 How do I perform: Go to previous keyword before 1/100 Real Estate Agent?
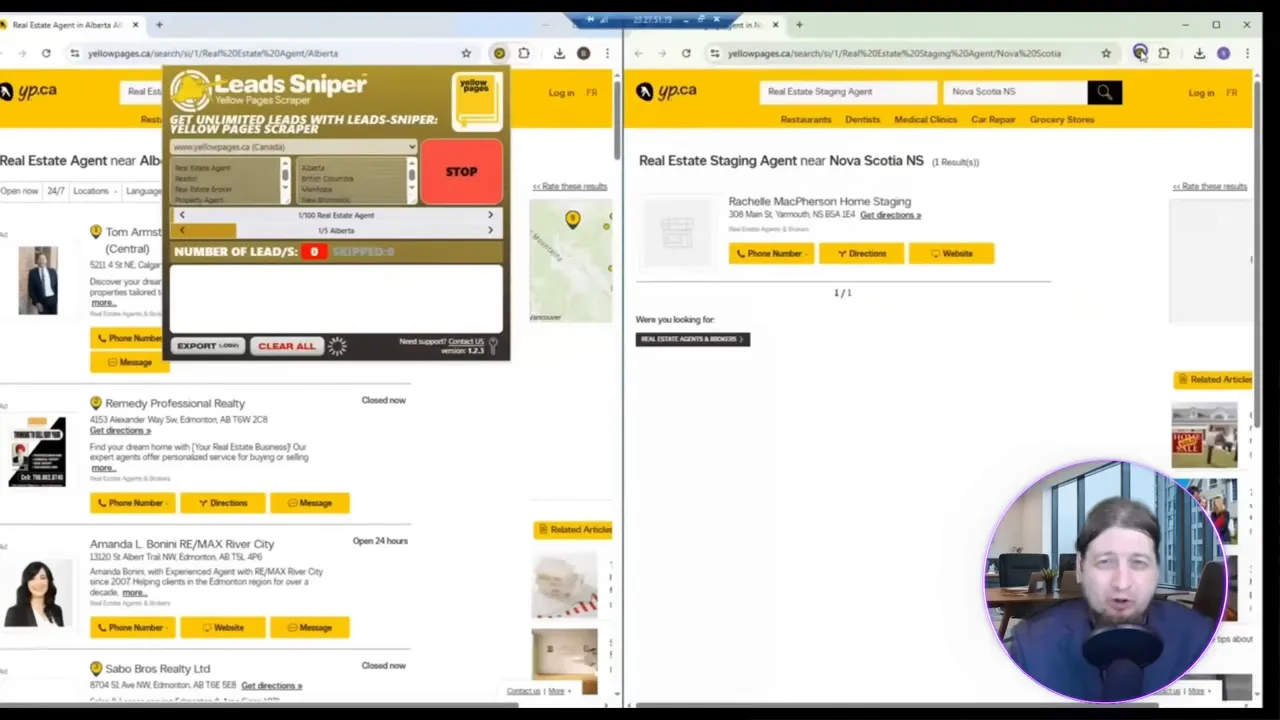tap(181, 215)
